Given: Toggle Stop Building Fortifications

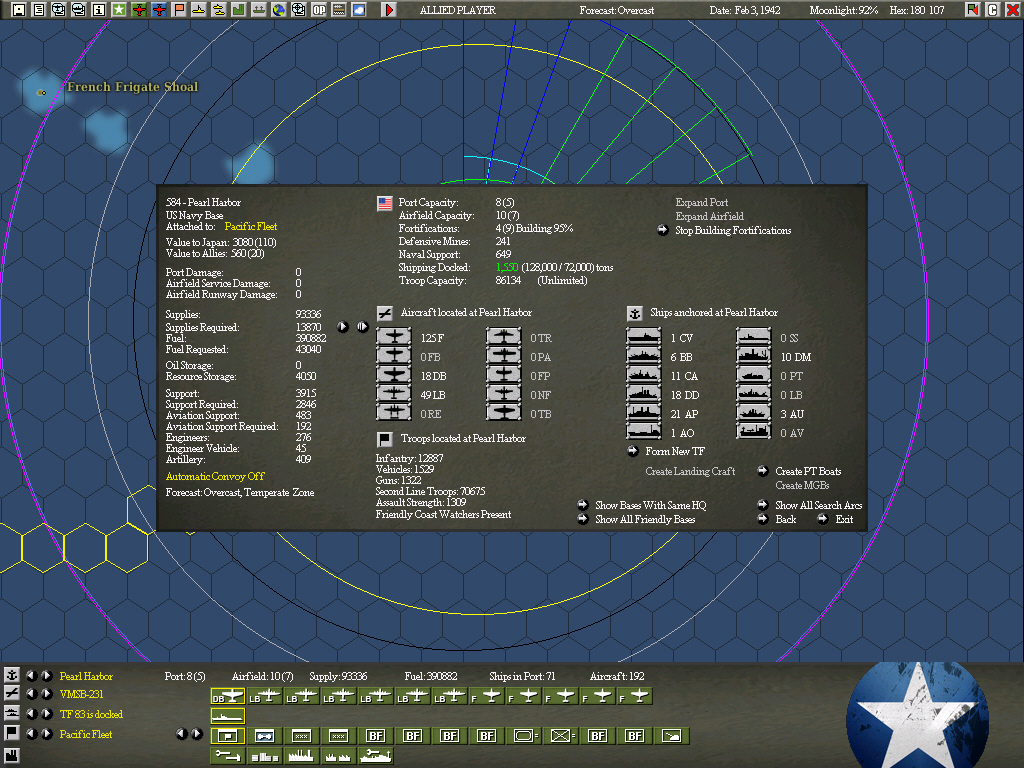Looking at the screenshot, I should (x=733, y=230).
